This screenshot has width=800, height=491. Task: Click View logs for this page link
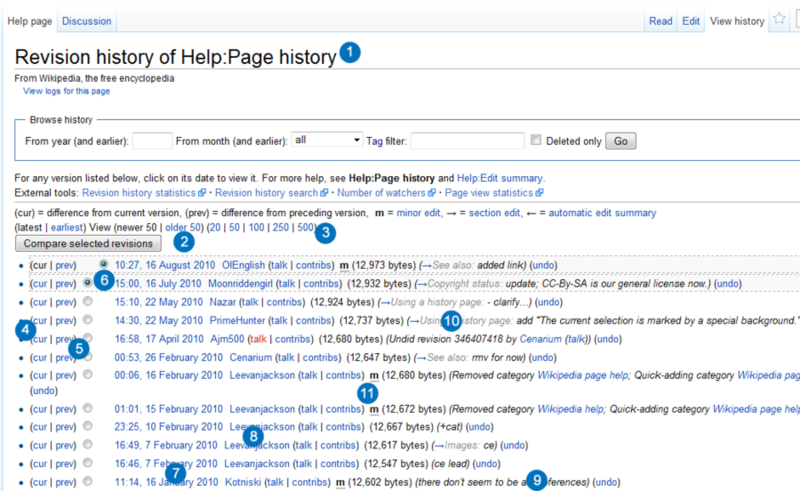(66, 91)
